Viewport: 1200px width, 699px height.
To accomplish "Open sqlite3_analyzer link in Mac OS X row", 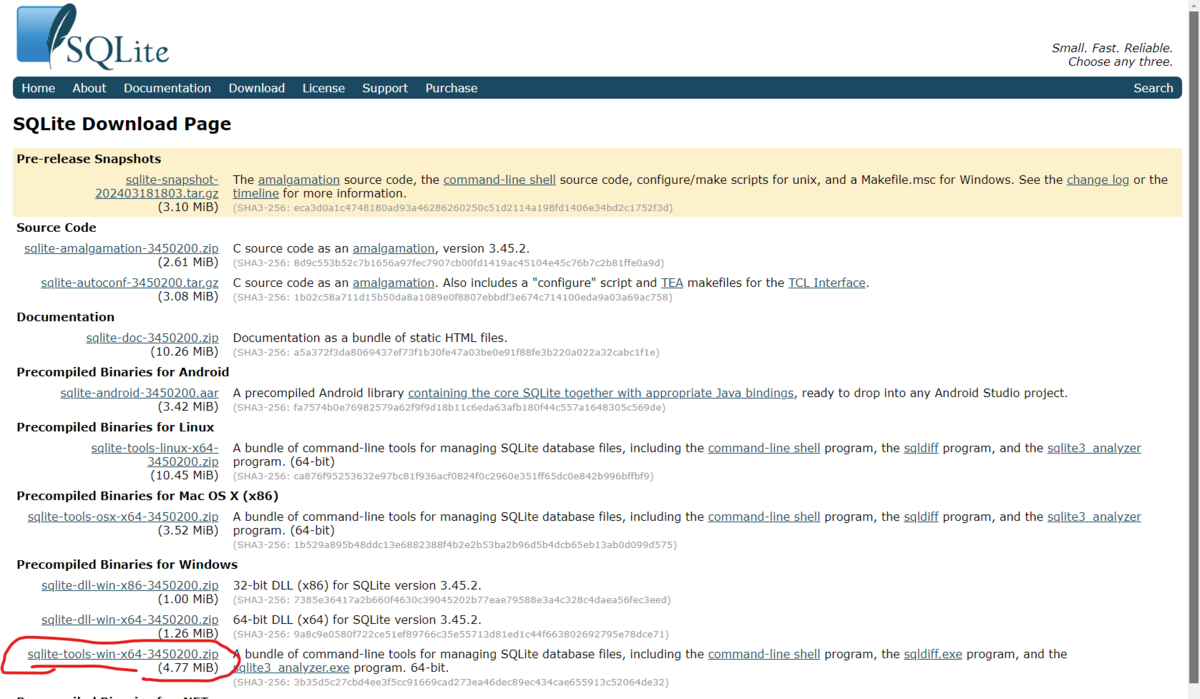I will [x=1094, y=517].
